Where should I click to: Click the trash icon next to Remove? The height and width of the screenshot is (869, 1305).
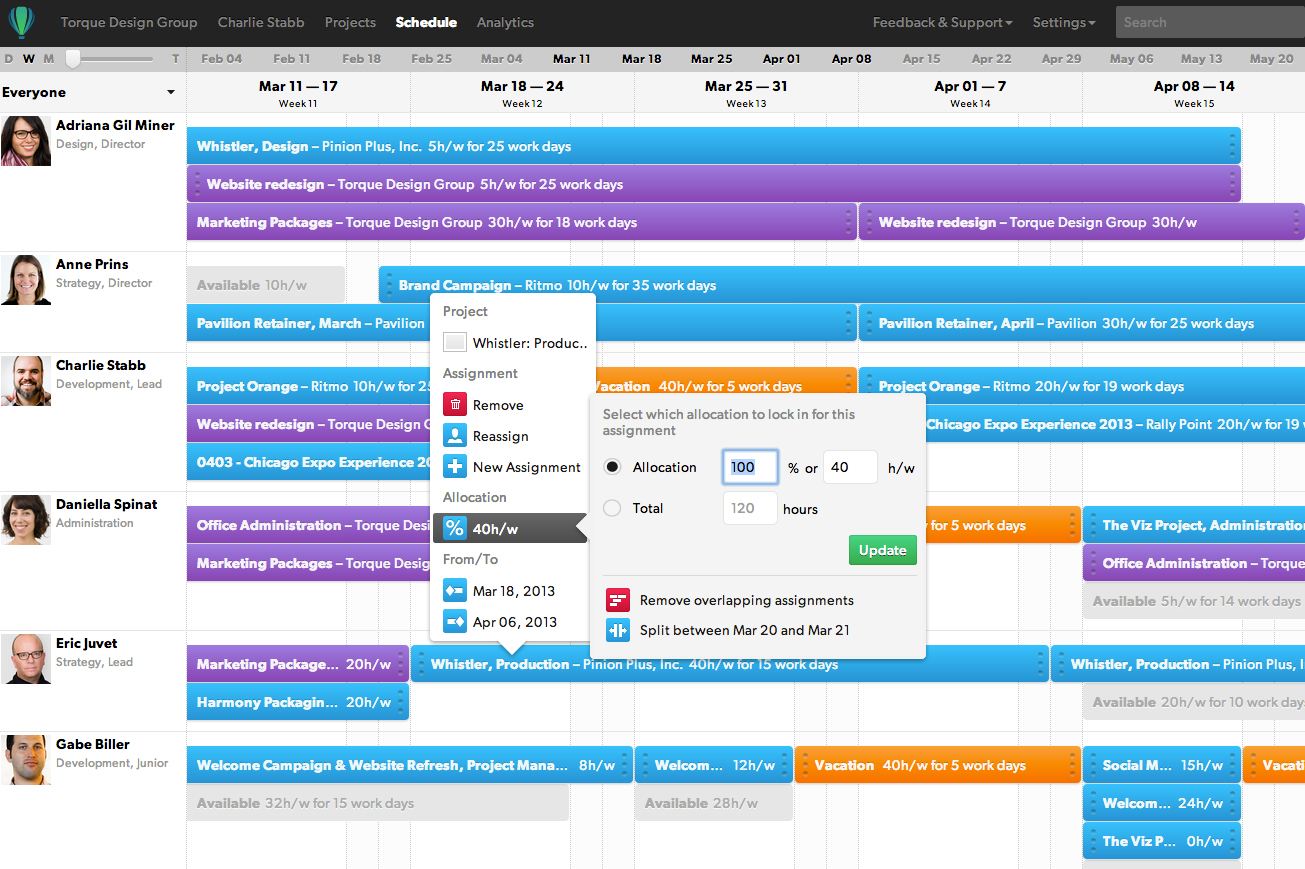click(x=455, y=405)
